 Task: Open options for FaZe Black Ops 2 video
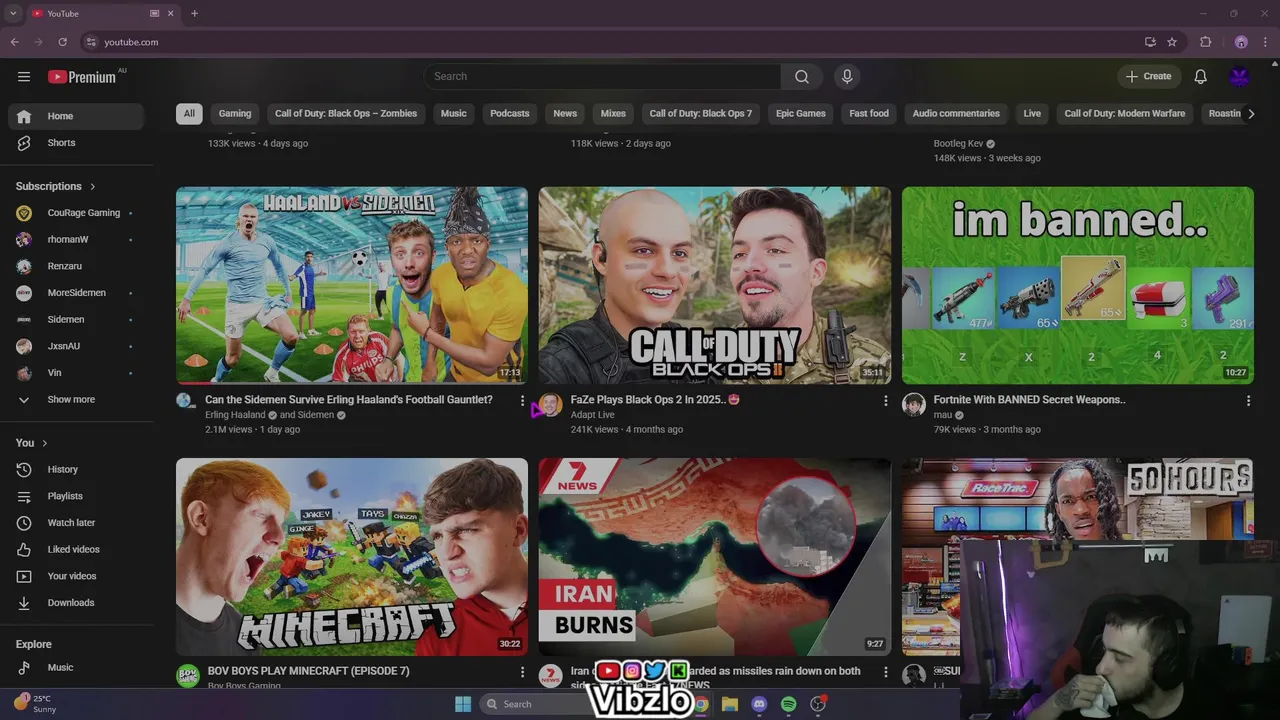[885, 401]
